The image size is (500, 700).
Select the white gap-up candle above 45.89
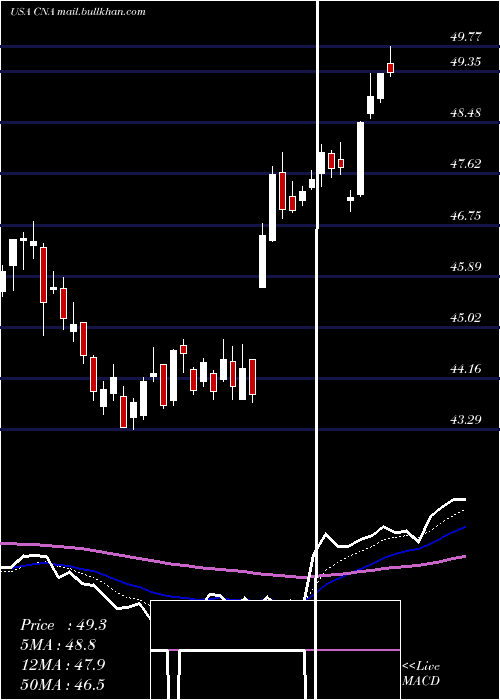[x=262, y=261]
